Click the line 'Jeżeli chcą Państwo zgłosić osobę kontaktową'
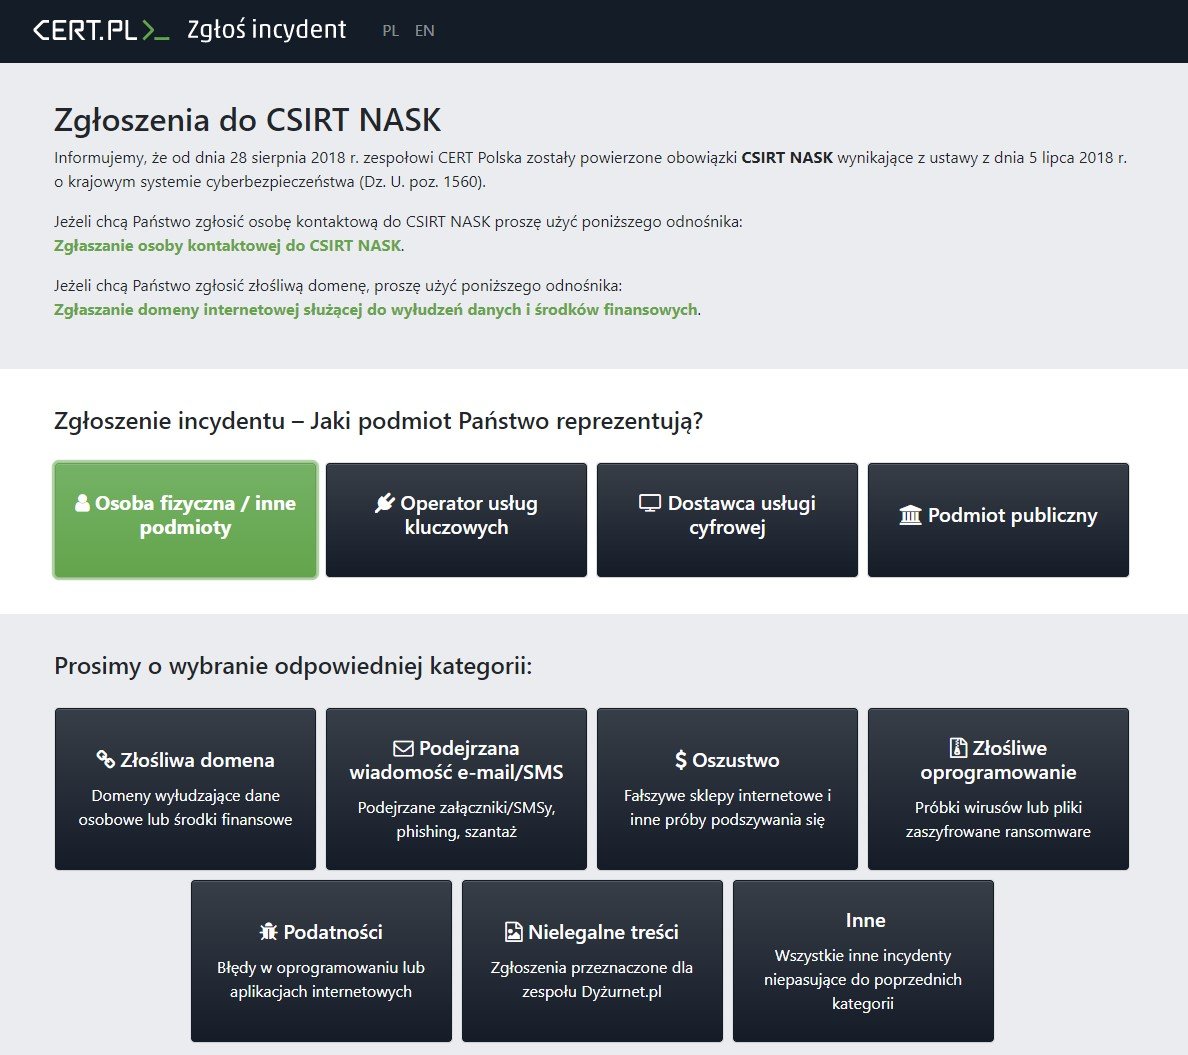The image size is (1188, 1055). [399, 222]
